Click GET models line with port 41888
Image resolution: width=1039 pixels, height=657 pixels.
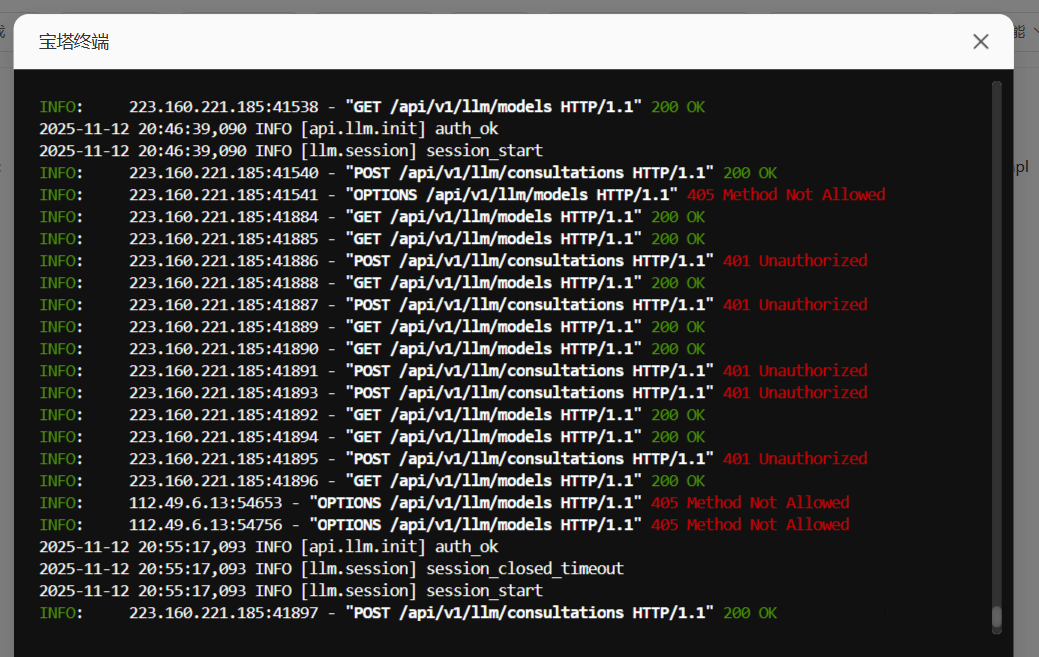[x=372, y=283]
